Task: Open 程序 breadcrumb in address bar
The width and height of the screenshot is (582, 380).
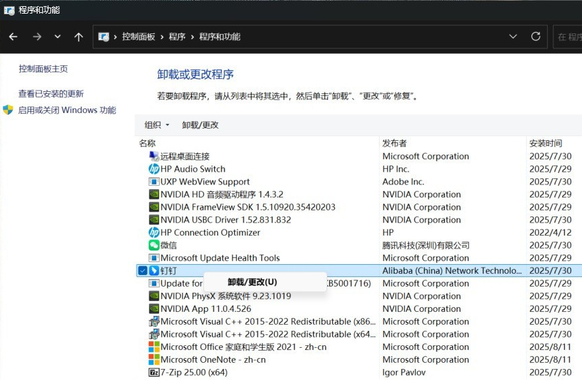Action: (x=177, y=37)
